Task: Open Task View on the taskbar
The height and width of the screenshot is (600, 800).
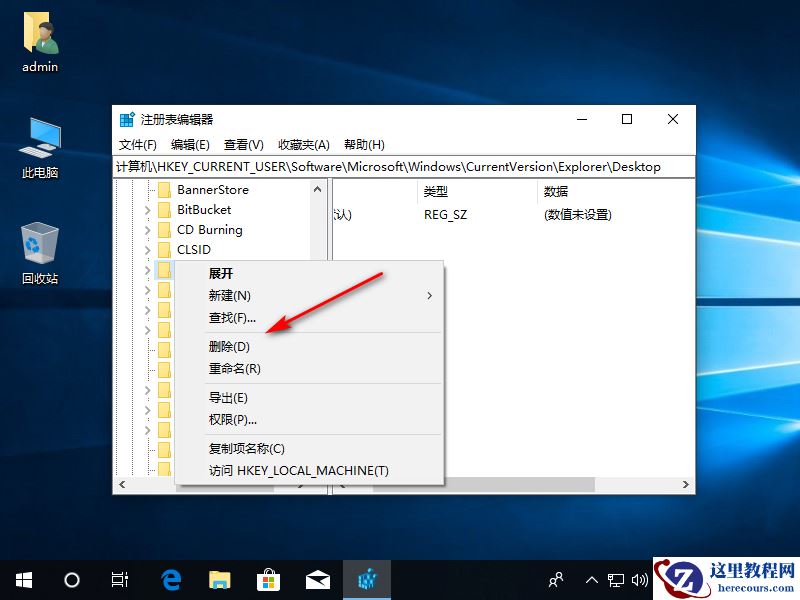Action: click(120, 579)
